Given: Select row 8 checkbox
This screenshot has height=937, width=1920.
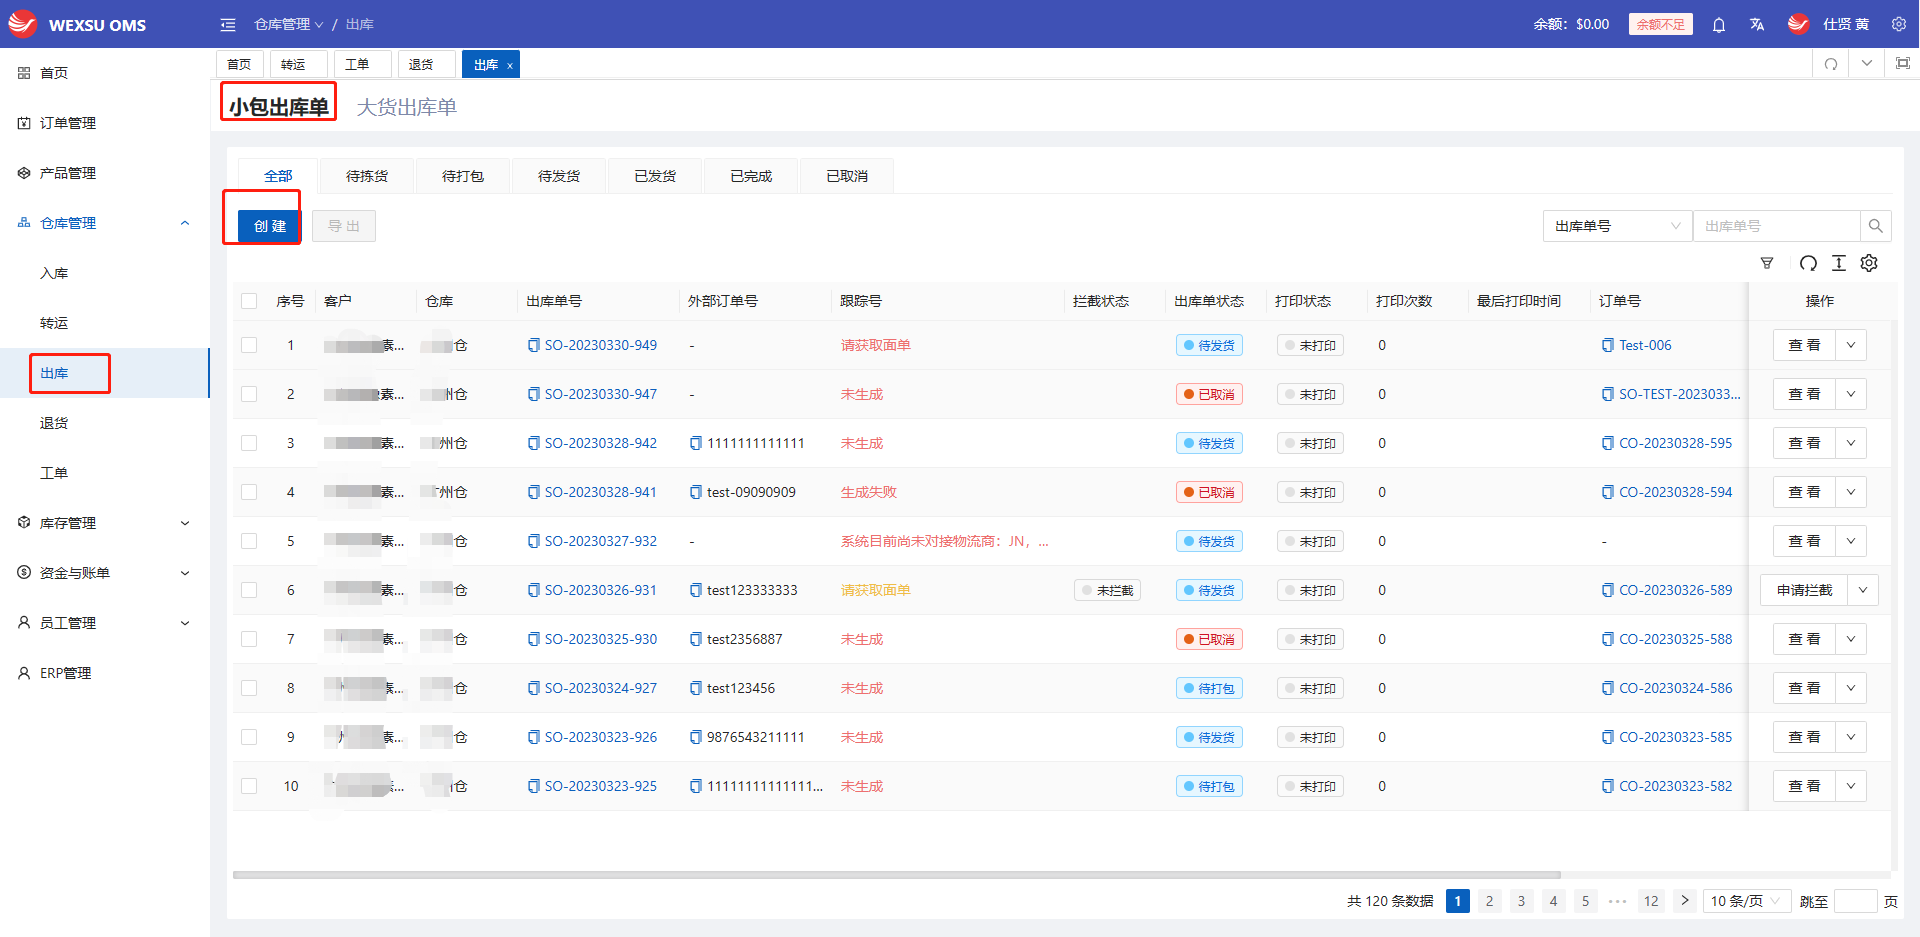Looking at the screenshot, I should [x=249, y=688].
